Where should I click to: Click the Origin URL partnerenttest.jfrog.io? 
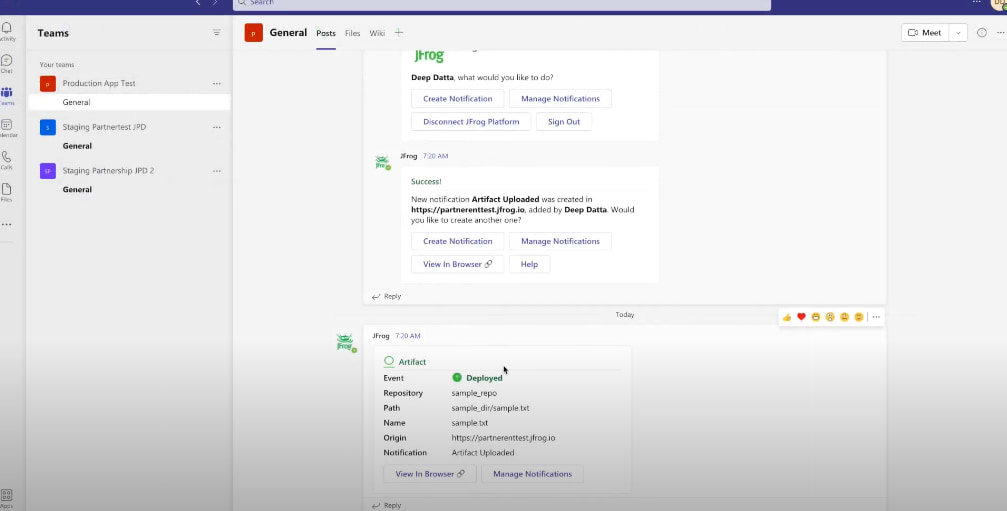pos(503,438)
